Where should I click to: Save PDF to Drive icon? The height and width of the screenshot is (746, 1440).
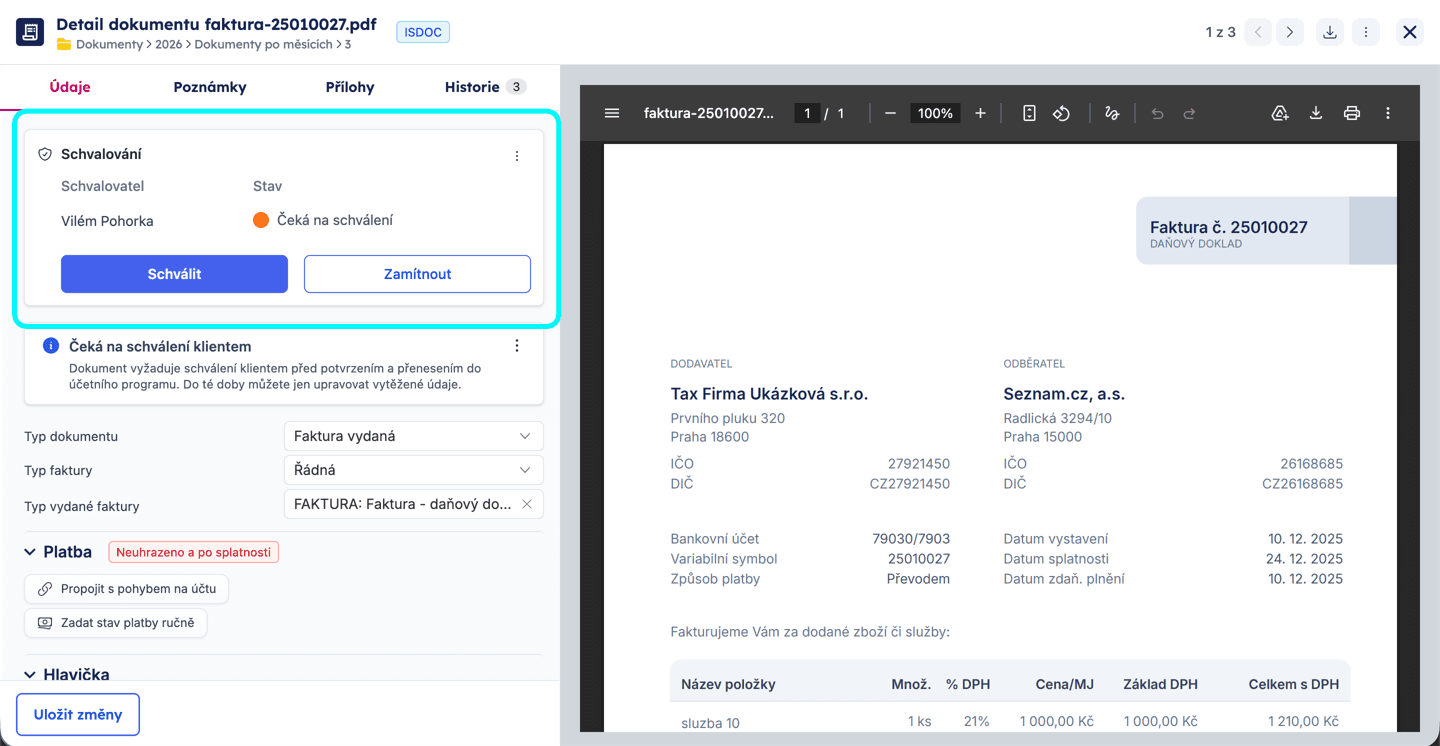pos(1279,113)
